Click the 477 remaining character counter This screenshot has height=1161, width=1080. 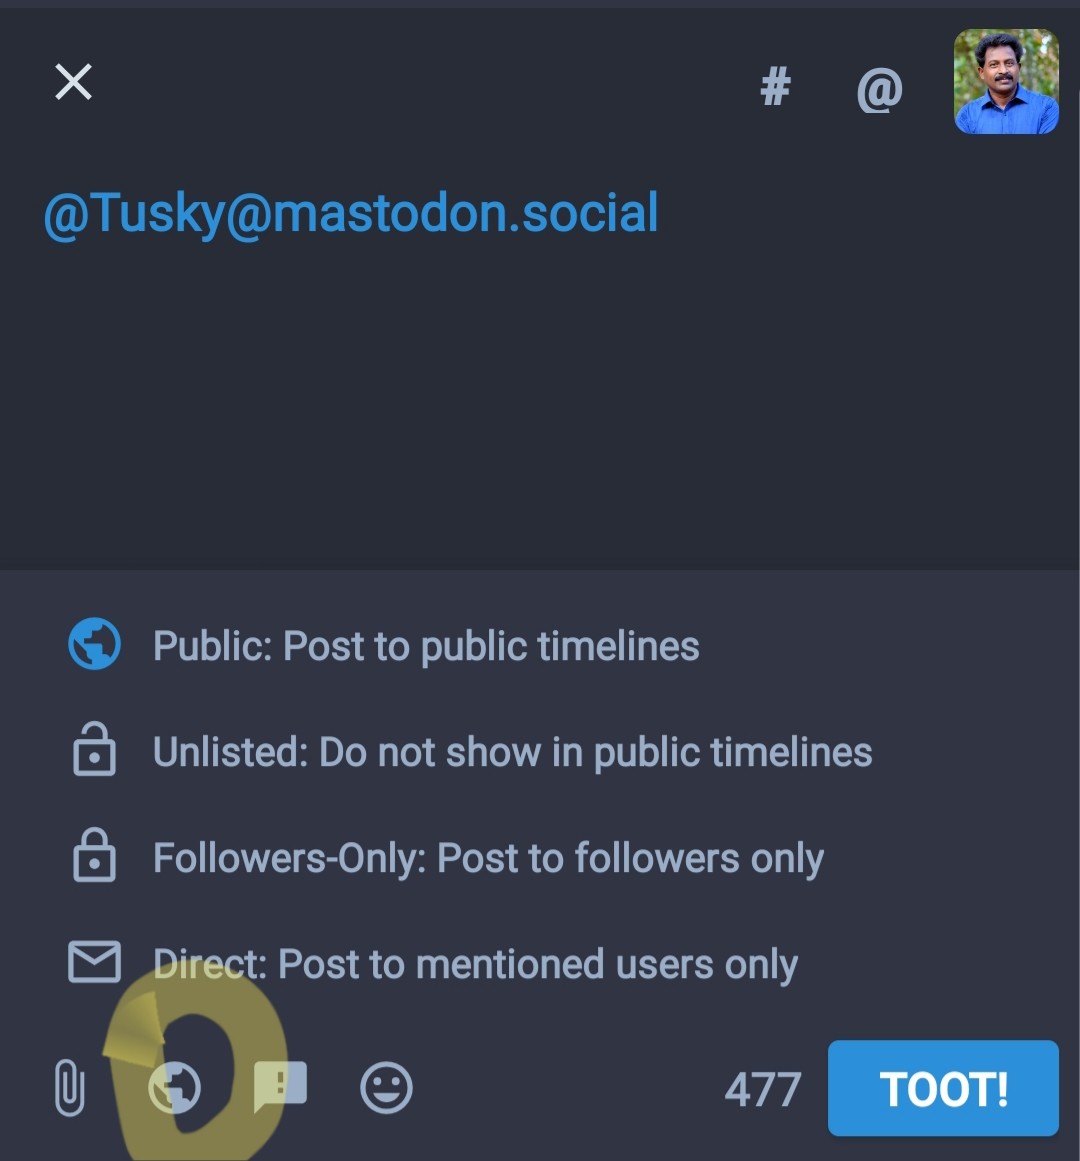(762, 1089)
